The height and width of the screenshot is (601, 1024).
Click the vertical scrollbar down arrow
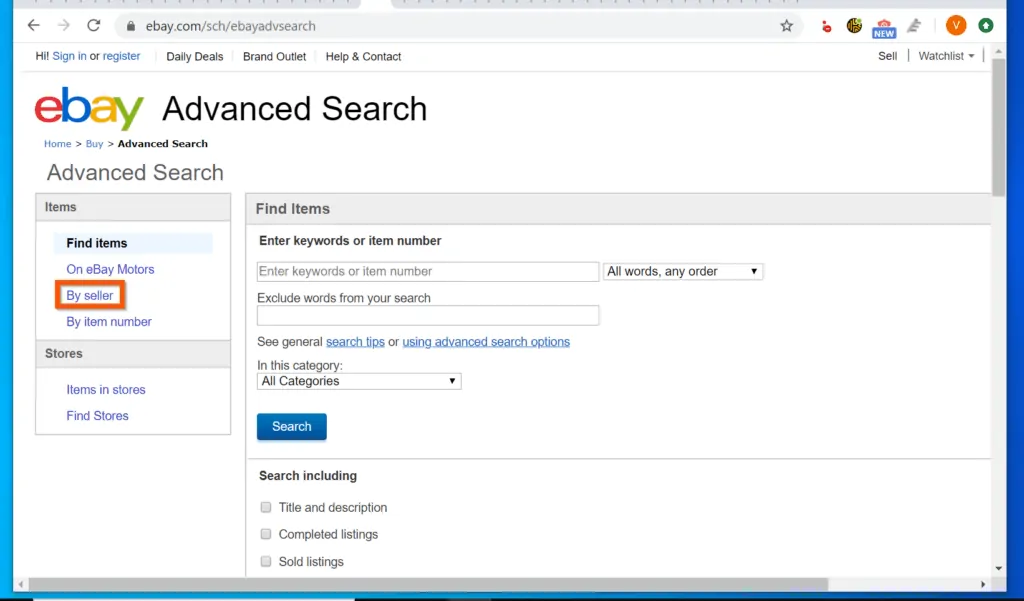click(x=998, y=568)
